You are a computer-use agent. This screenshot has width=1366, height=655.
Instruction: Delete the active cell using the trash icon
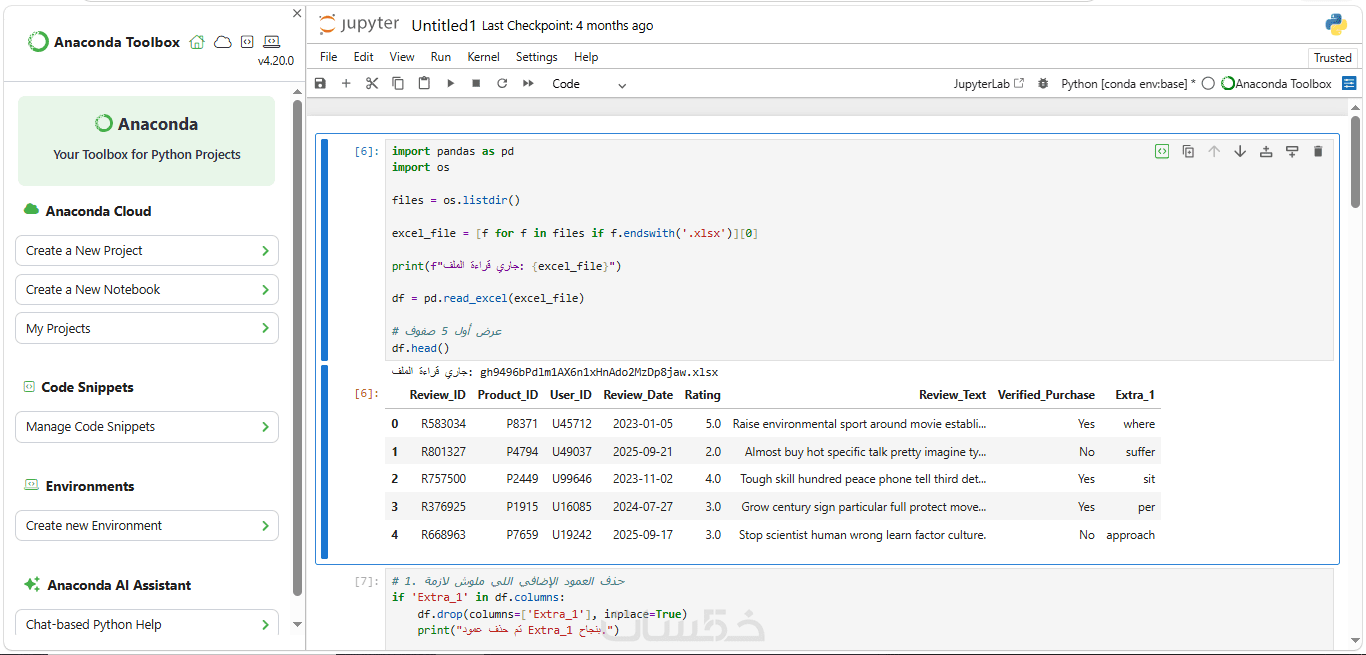pos(1318,151)
